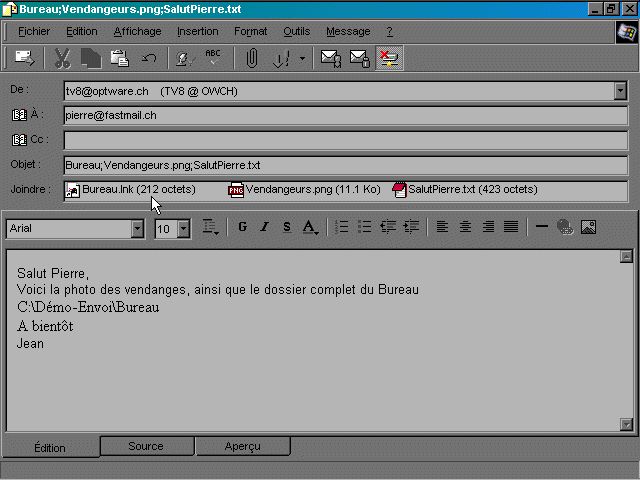
Task: Open the address book next to À
Action: pyautogui.click(x=19, y=115)
